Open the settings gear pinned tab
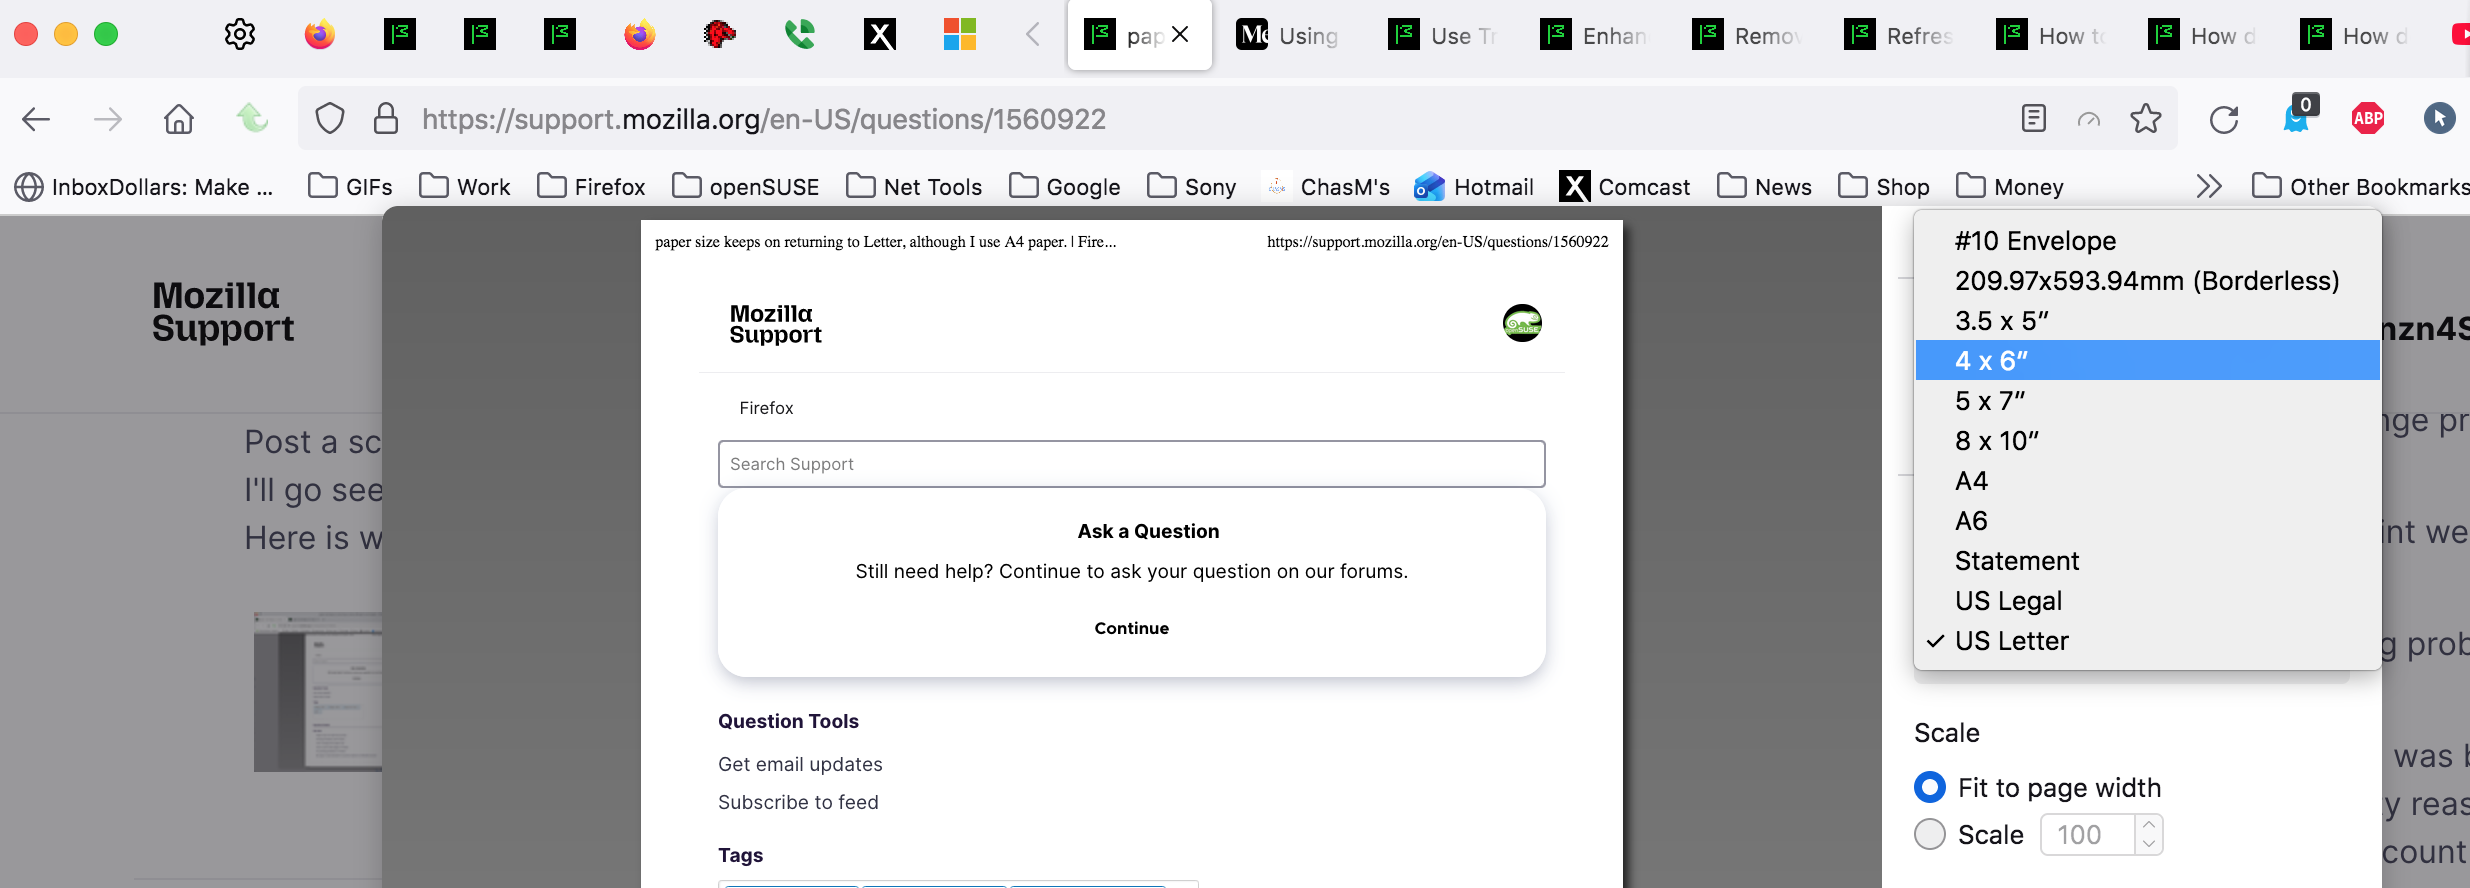Viewport: 2470px width, 888px height. coord(240,35)
